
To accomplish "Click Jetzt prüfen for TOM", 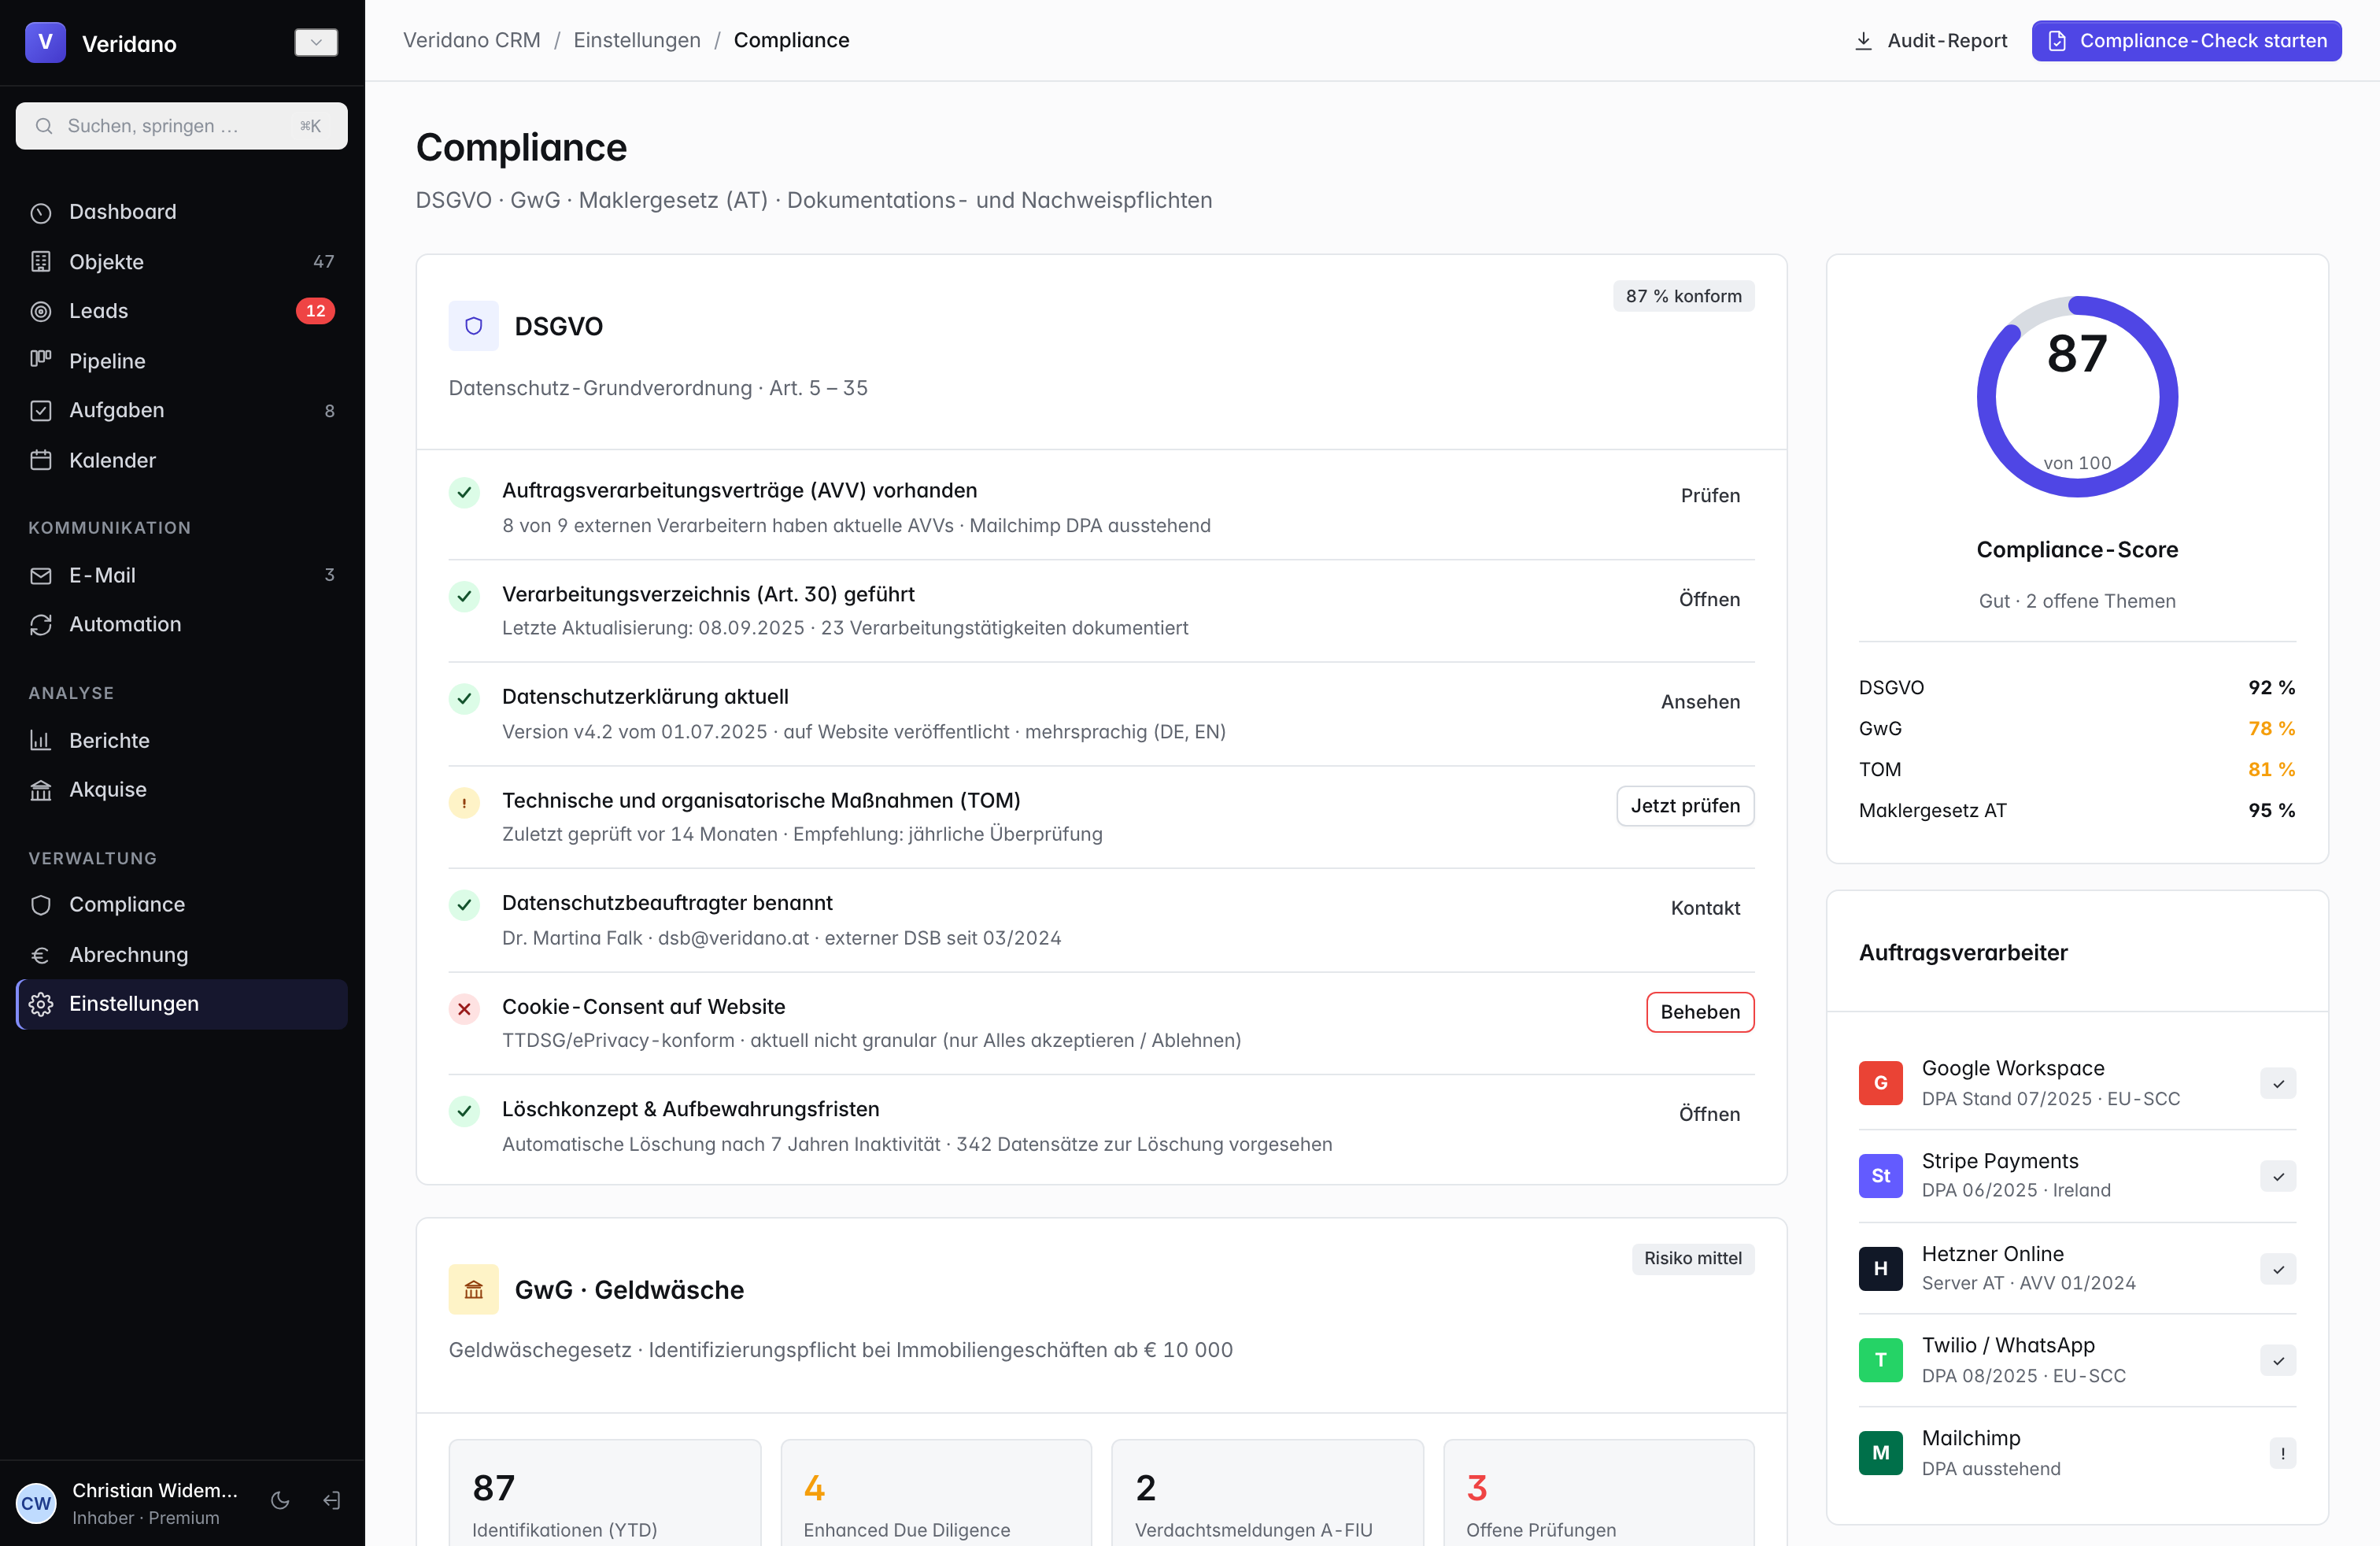I will click(1685, 806).
